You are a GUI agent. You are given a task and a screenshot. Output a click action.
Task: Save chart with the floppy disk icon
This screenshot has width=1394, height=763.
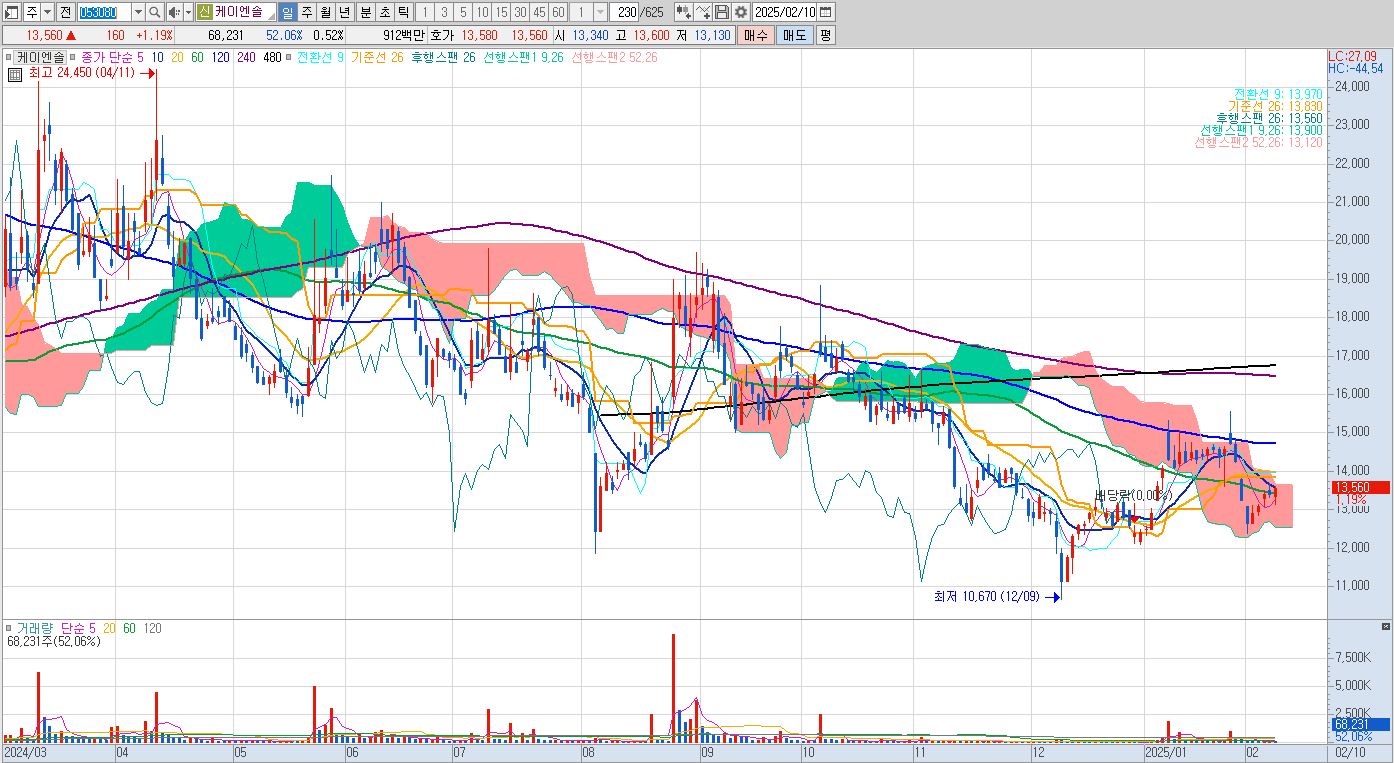pos(721,12)
